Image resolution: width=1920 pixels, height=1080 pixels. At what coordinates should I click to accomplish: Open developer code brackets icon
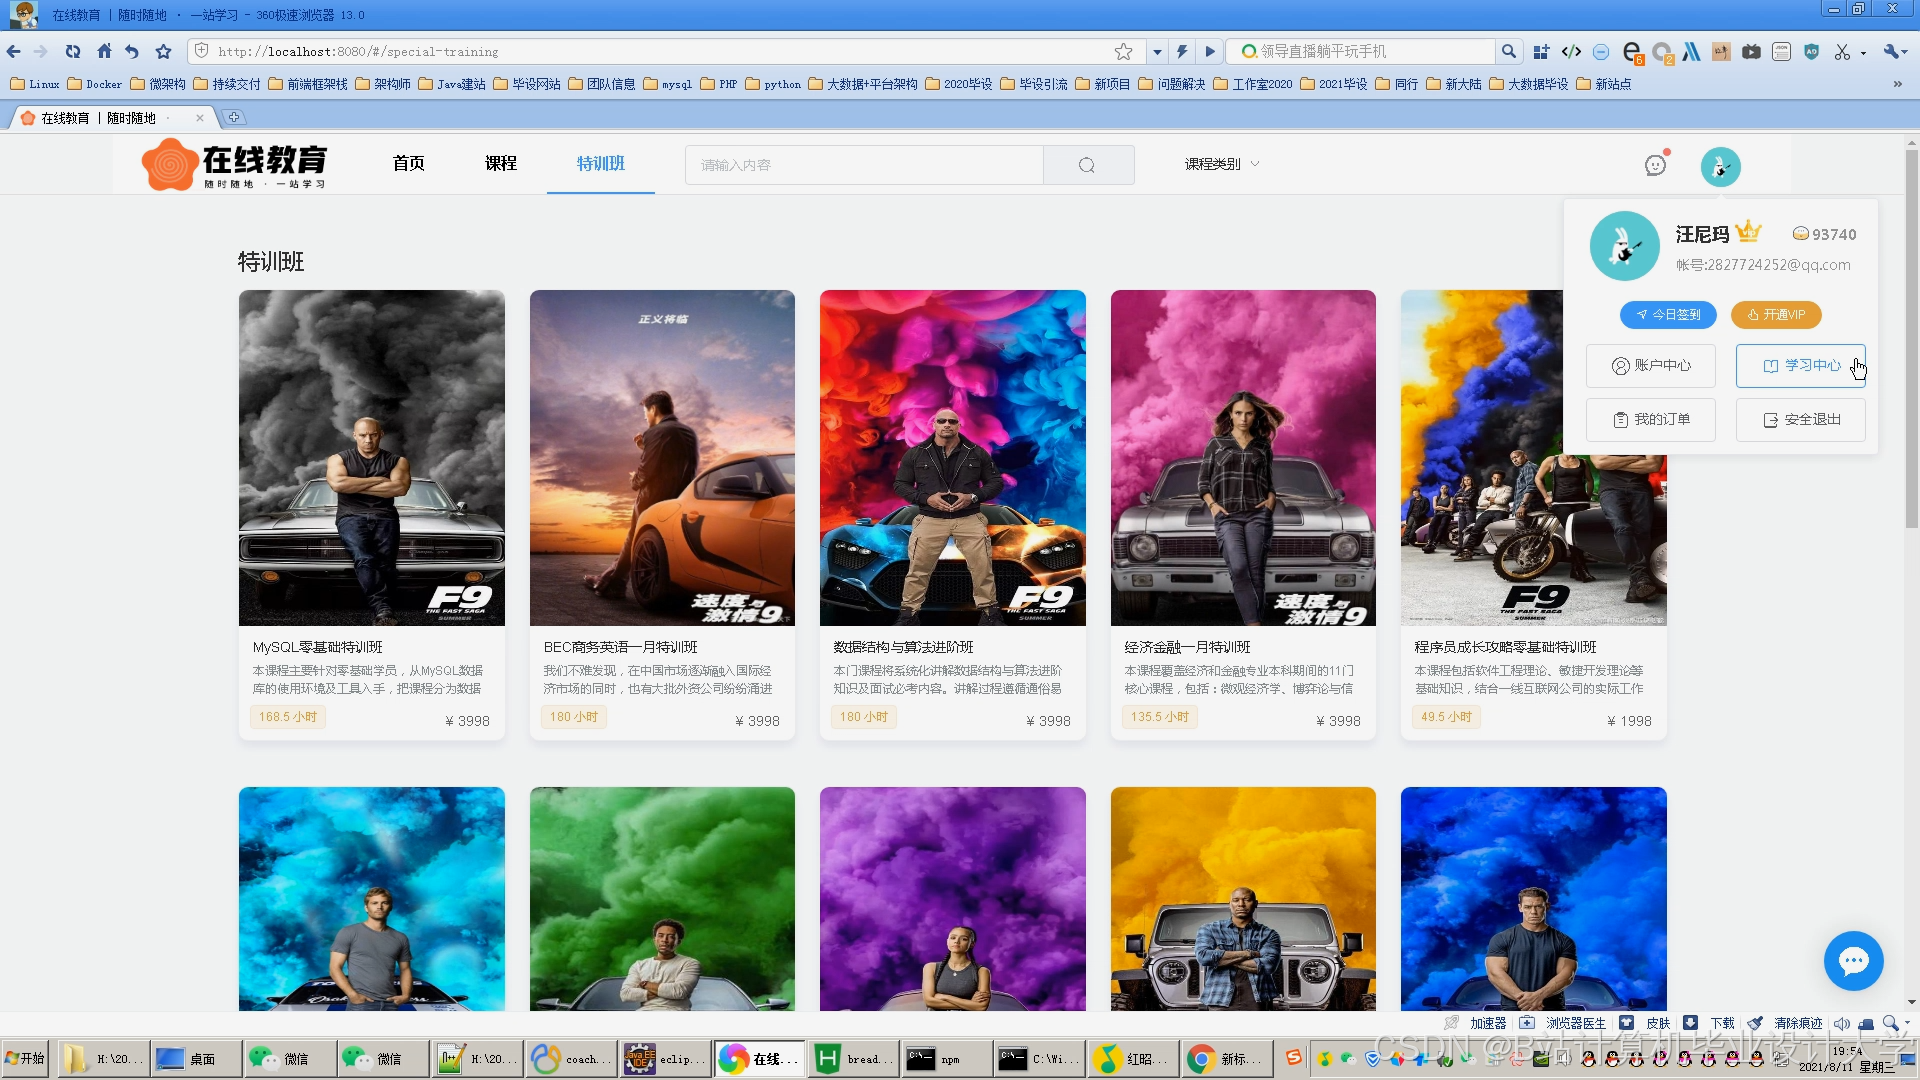tap(1571, 51)
